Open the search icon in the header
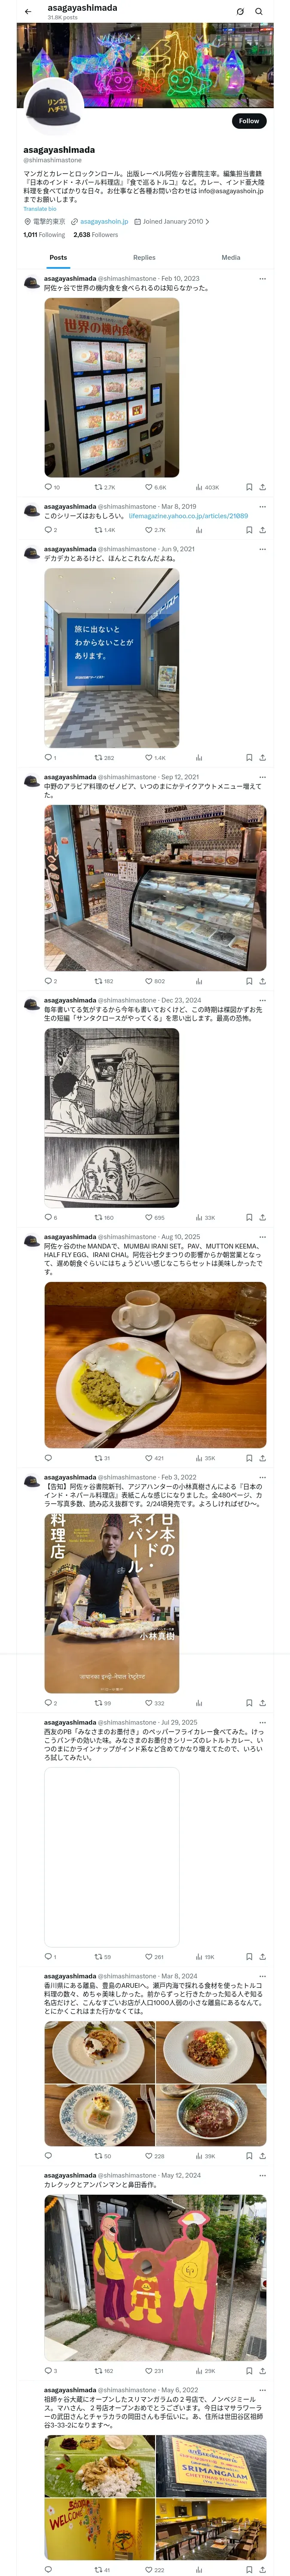The height and width of the screenshot is (2576, 290). (259, 12)
